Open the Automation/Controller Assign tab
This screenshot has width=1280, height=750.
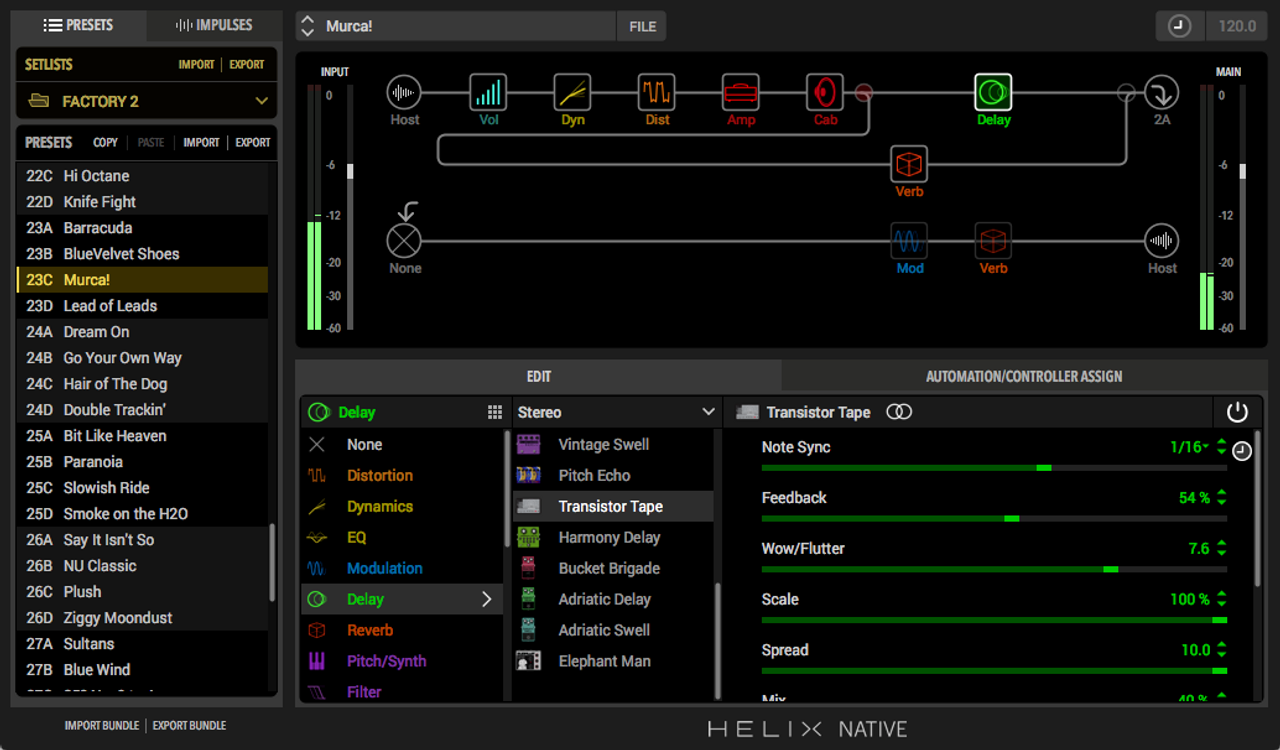click(x=1024, y=376)
